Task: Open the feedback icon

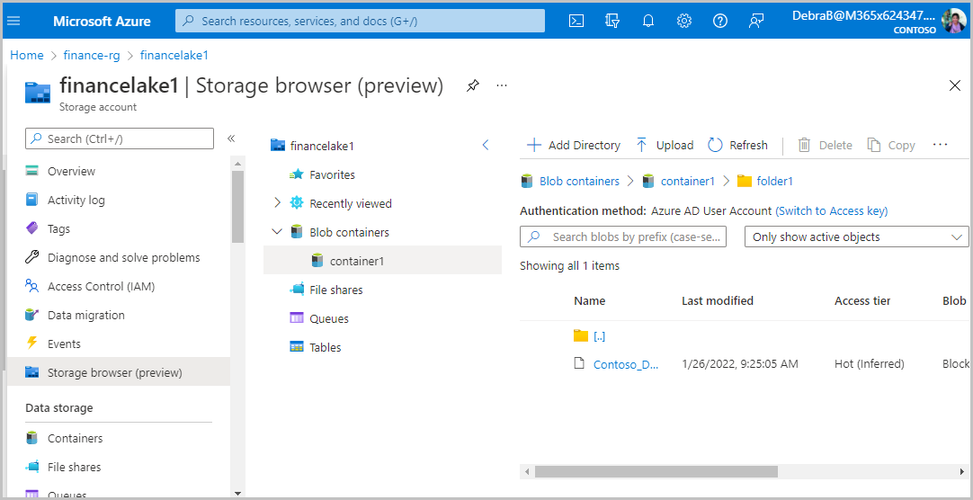Action: point(756,20)
